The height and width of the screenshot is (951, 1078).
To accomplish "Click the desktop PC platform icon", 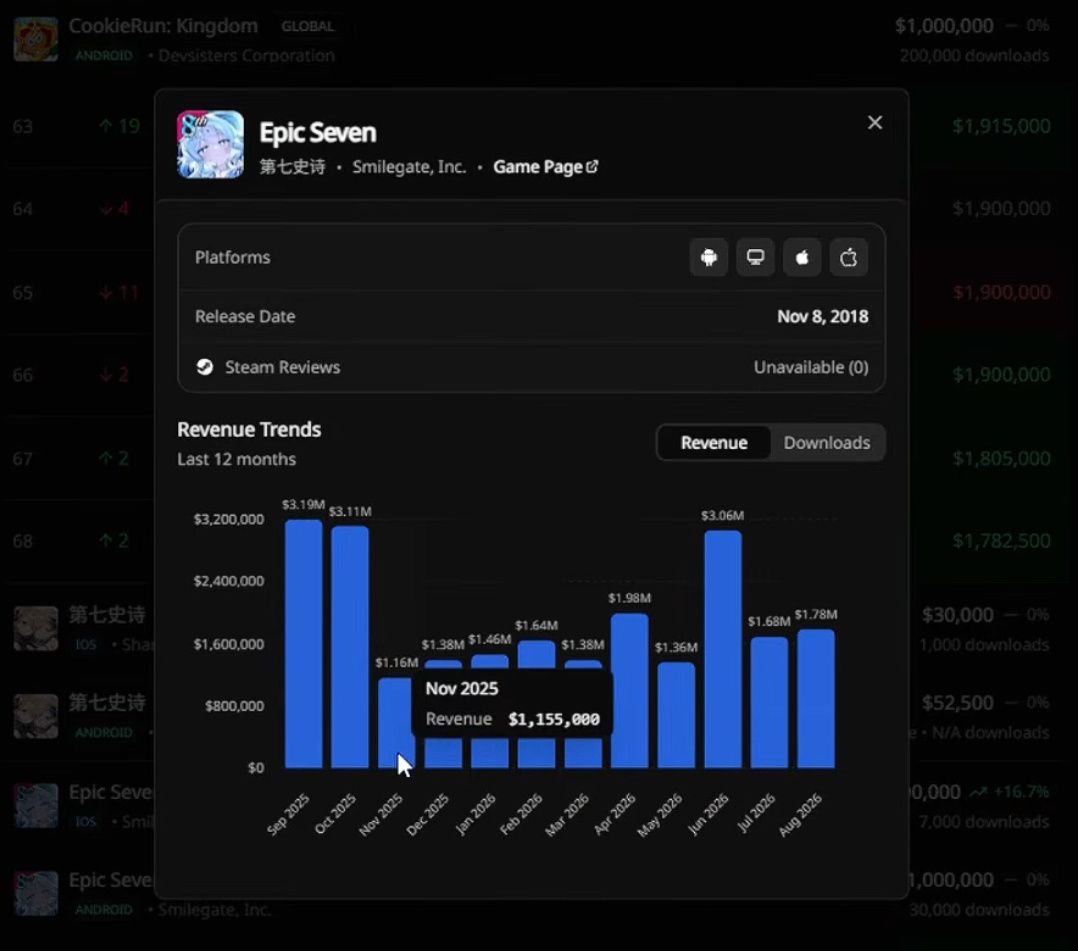I will point(756,257).
